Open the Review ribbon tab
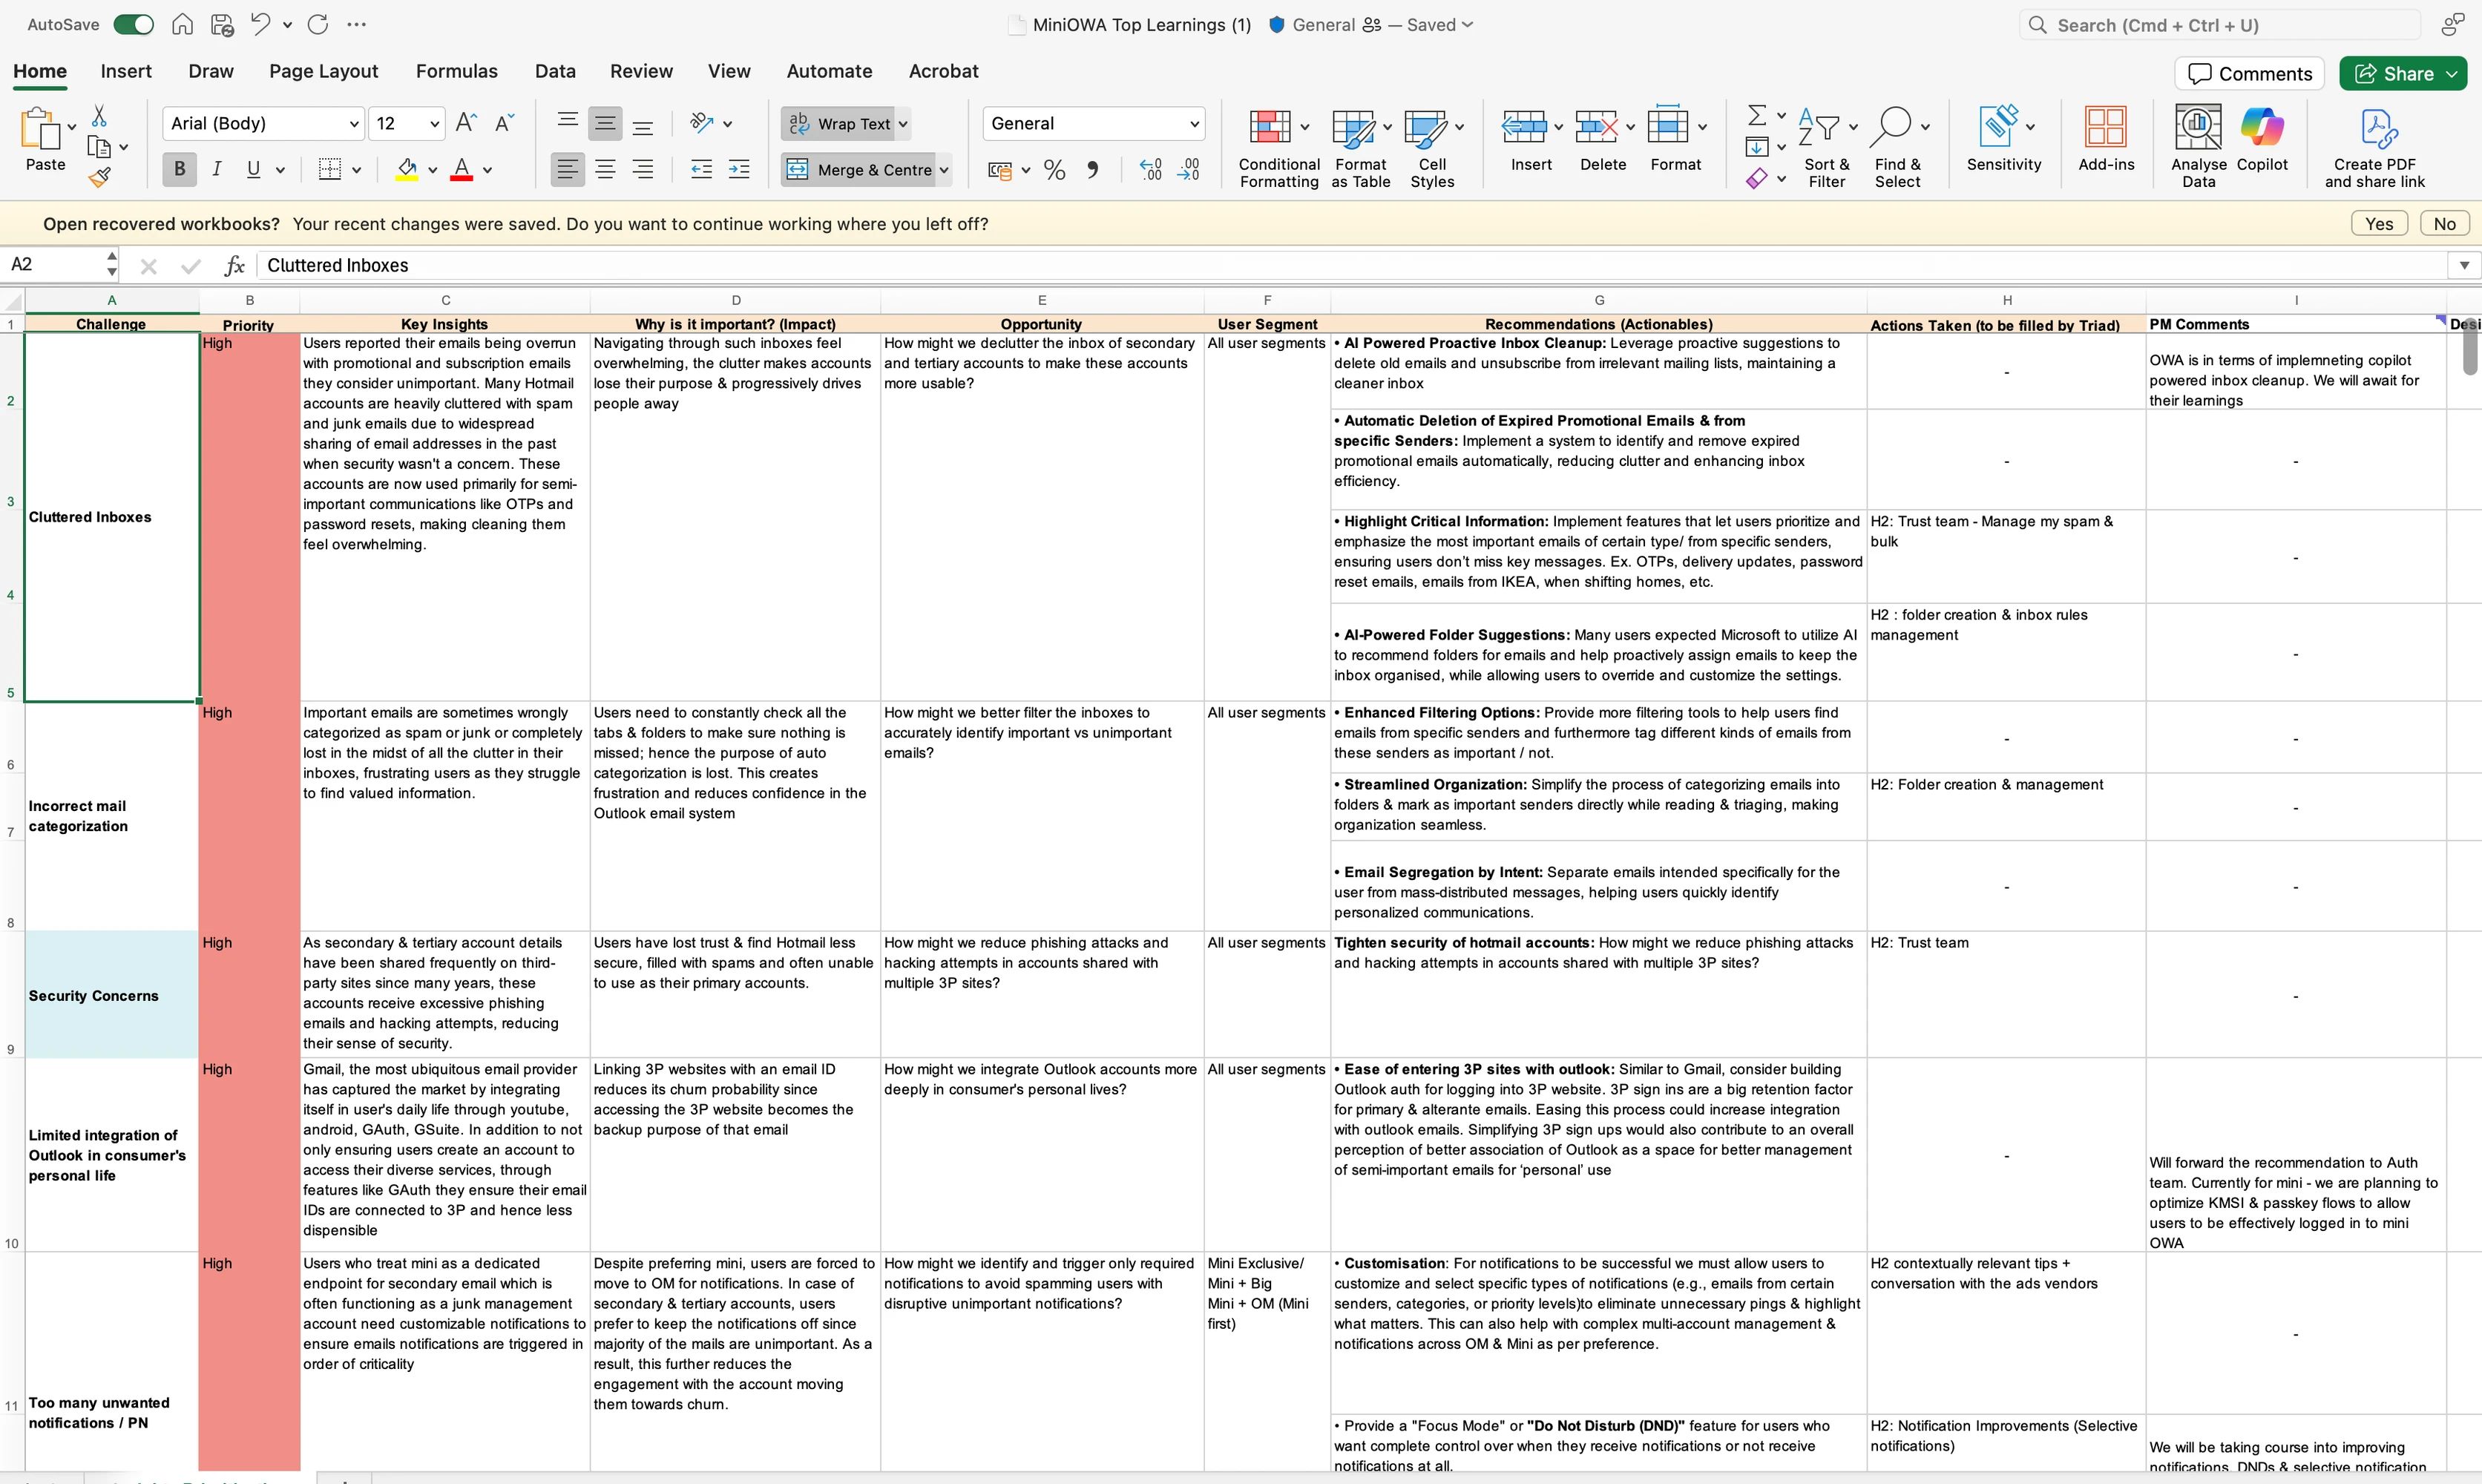 641,71
